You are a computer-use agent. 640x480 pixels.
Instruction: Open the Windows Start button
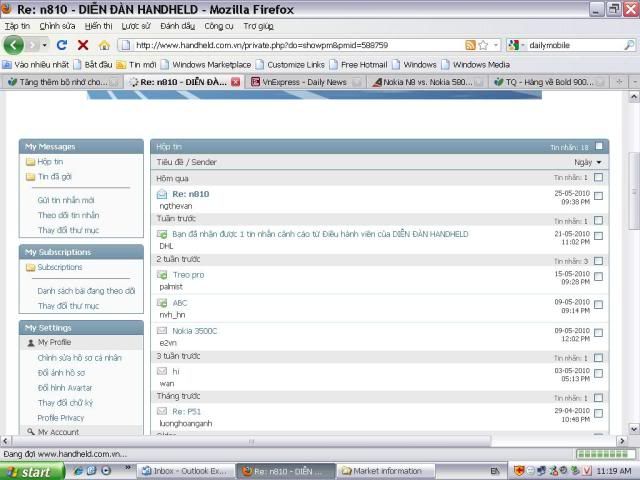click(28, 471)
